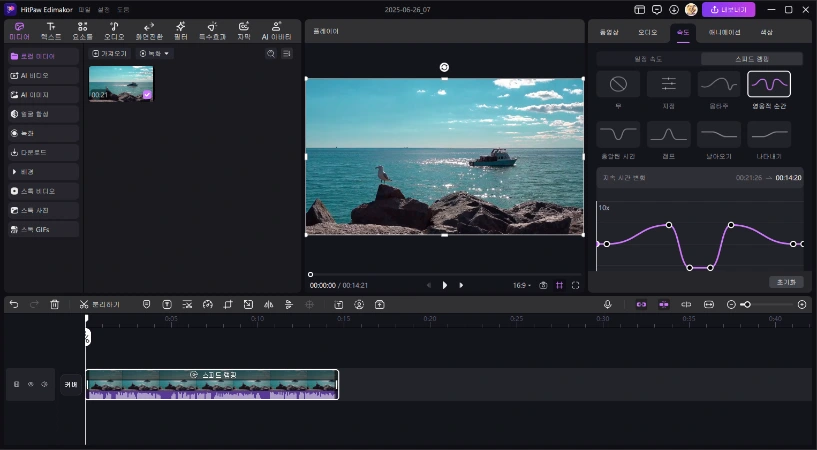This screenshot has height=450, width=817.
Task: Open the Media tab in the top toolbar
Action: pos(19,31)
